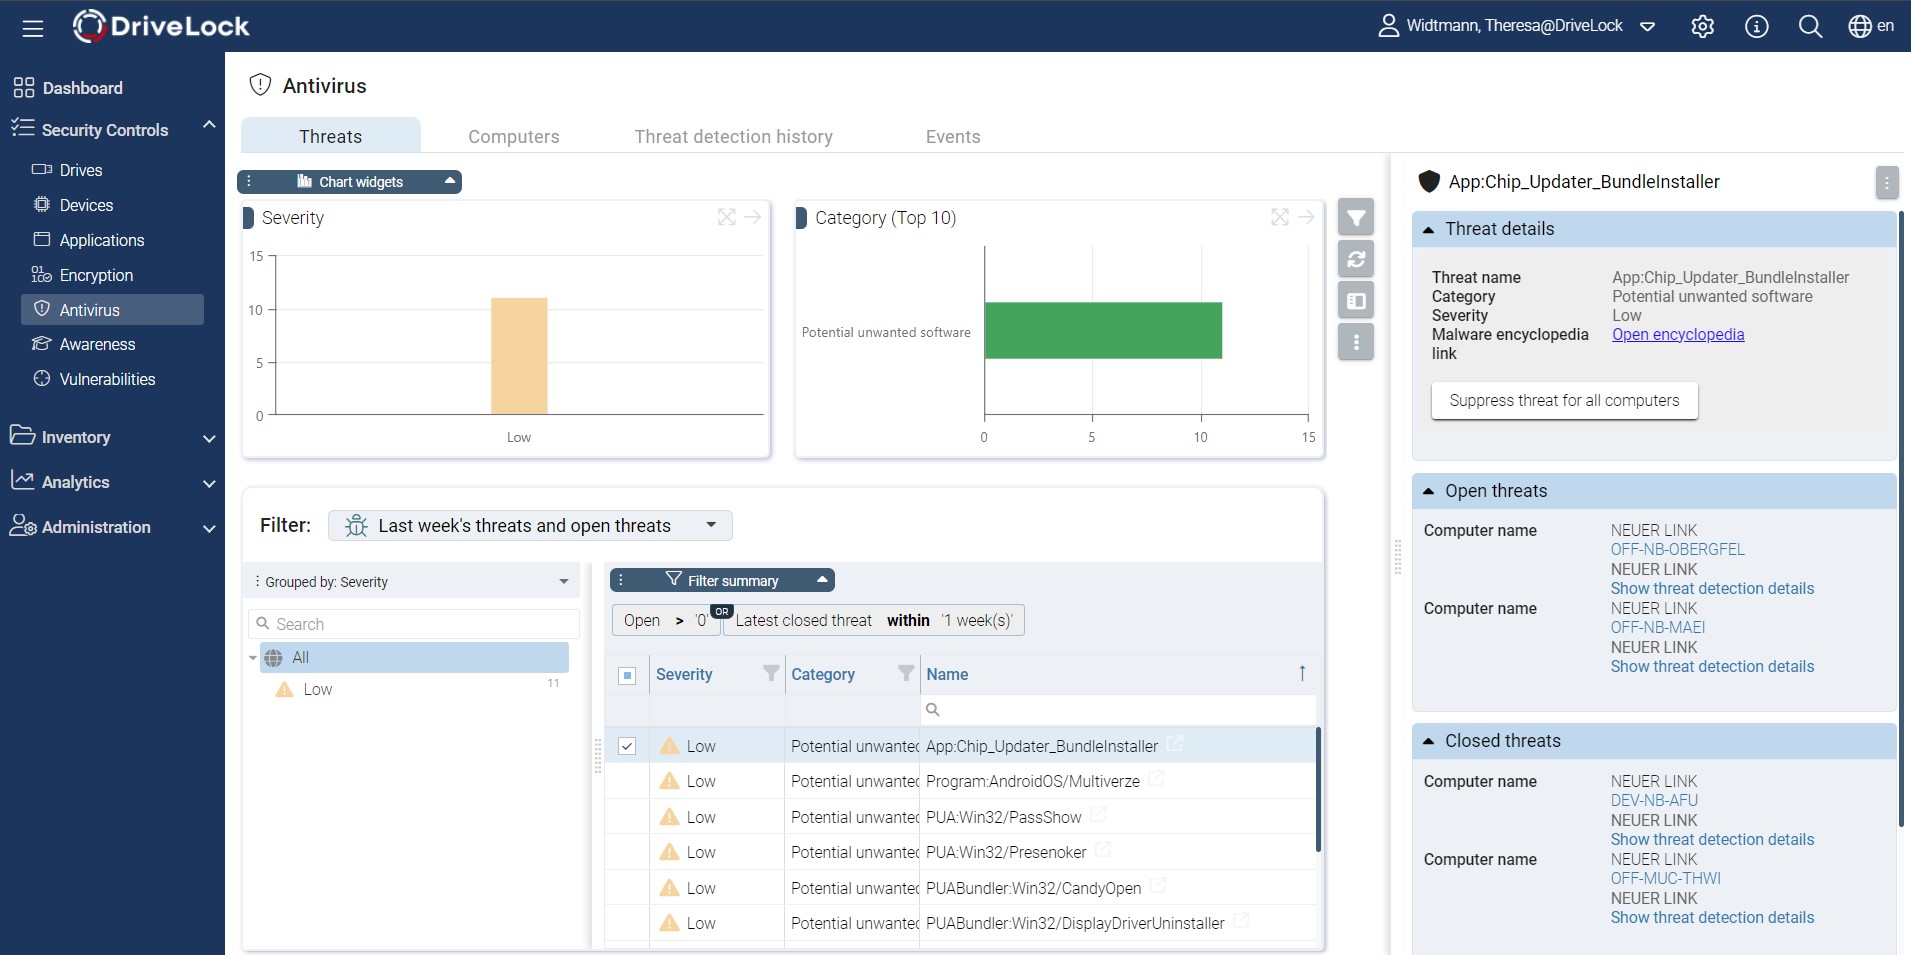Open Chart widgets three-dot options
Image resolution: width=1911 pixels, height=955 pixels.
(249, 181)
